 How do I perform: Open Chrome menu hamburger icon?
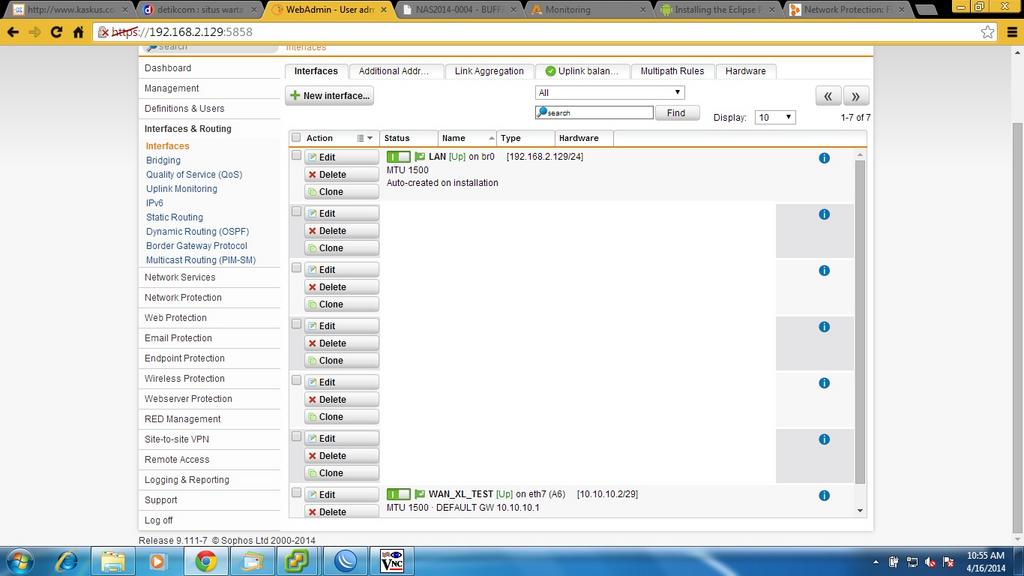click(1012, 32)
